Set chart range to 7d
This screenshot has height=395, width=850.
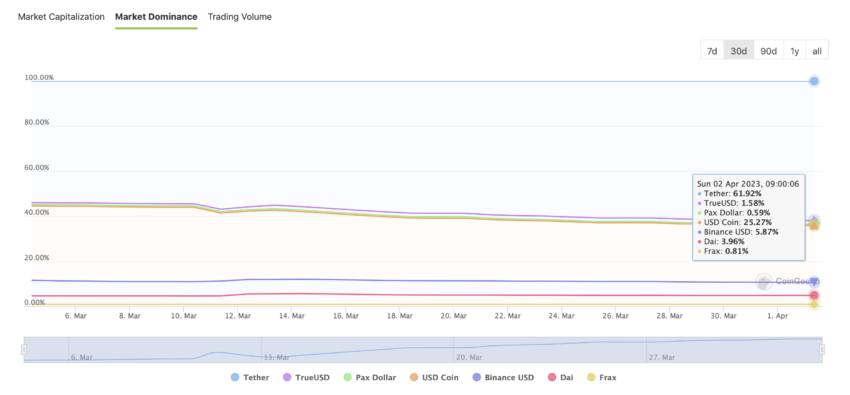[712, 51]
